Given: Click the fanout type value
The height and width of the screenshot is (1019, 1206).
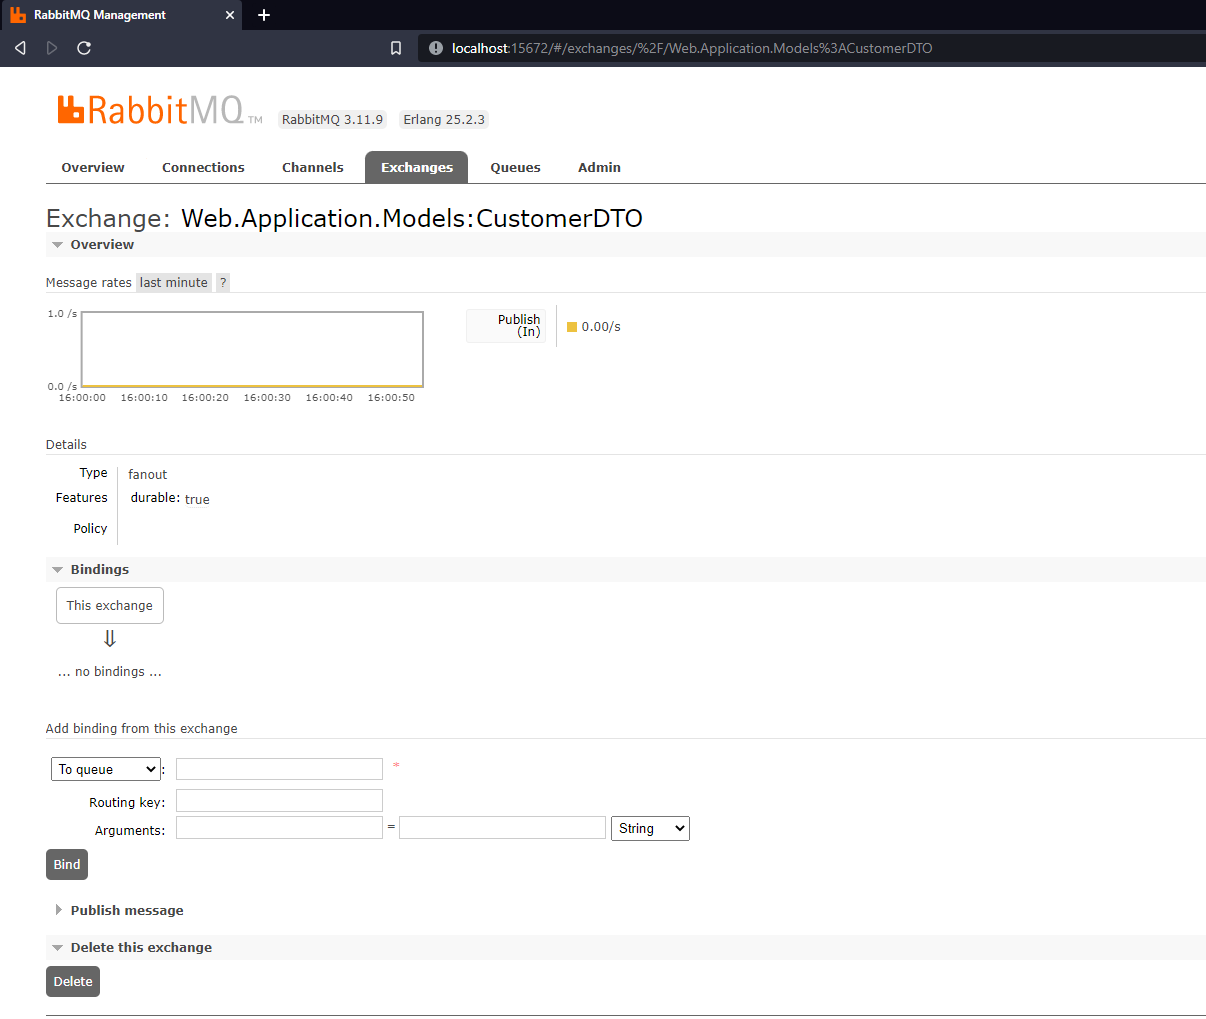Looking at the screenshot, I should click(x=148, y=475).
